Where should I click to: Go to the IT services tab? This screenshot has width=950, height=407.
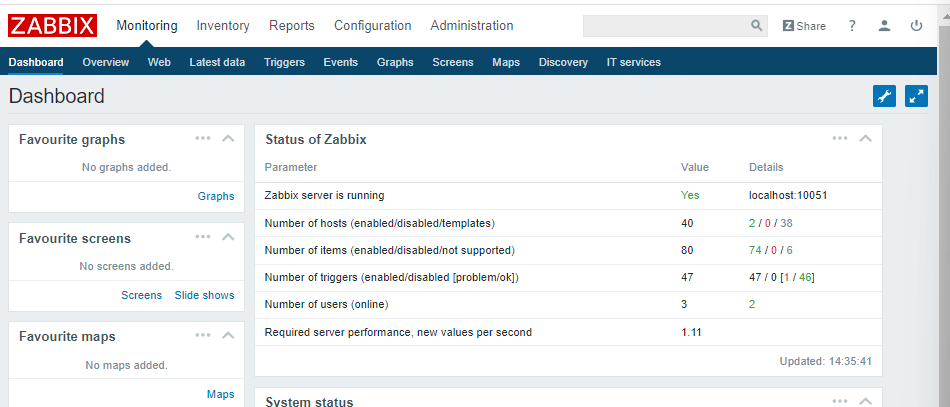634,62
